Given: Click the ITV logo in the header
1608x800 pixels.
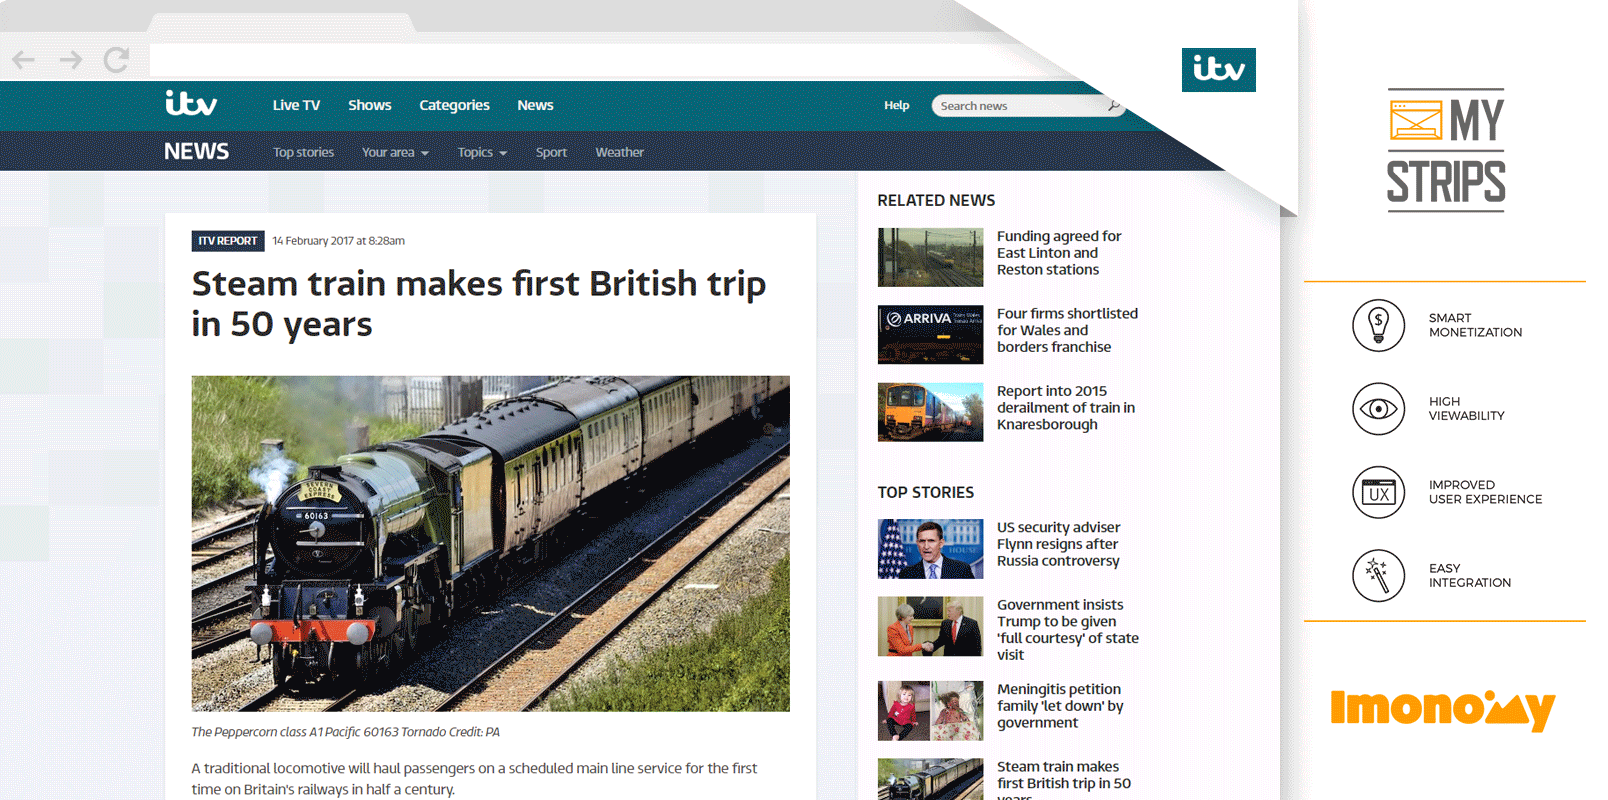Looking at the screenshot, I should coord(191,103).
